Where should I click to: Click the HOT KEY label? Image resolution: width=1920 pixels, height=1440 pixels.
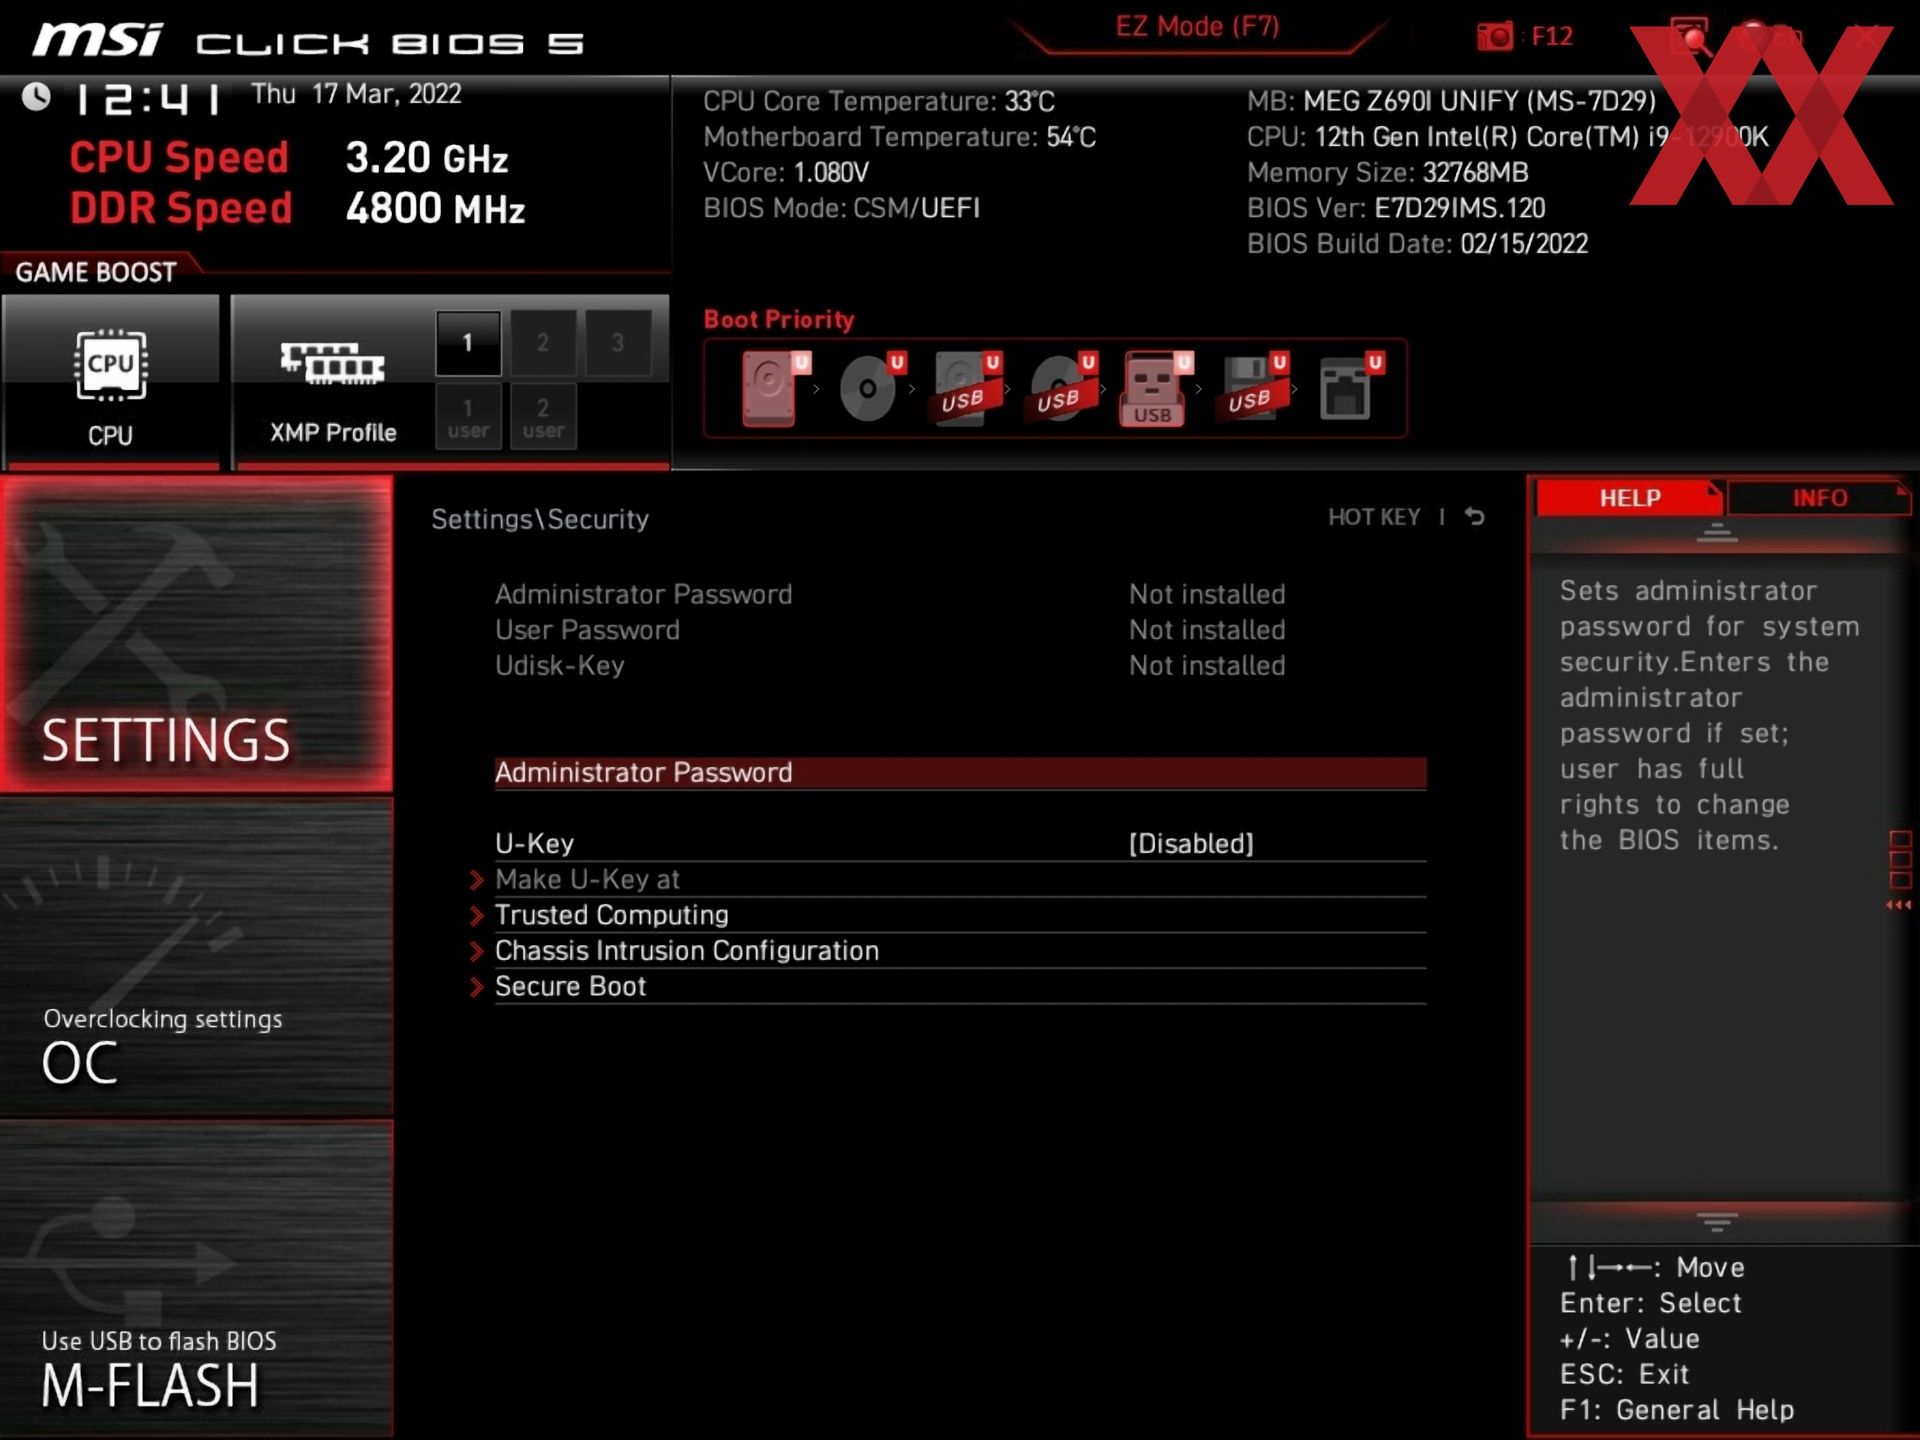[1374, 517]
